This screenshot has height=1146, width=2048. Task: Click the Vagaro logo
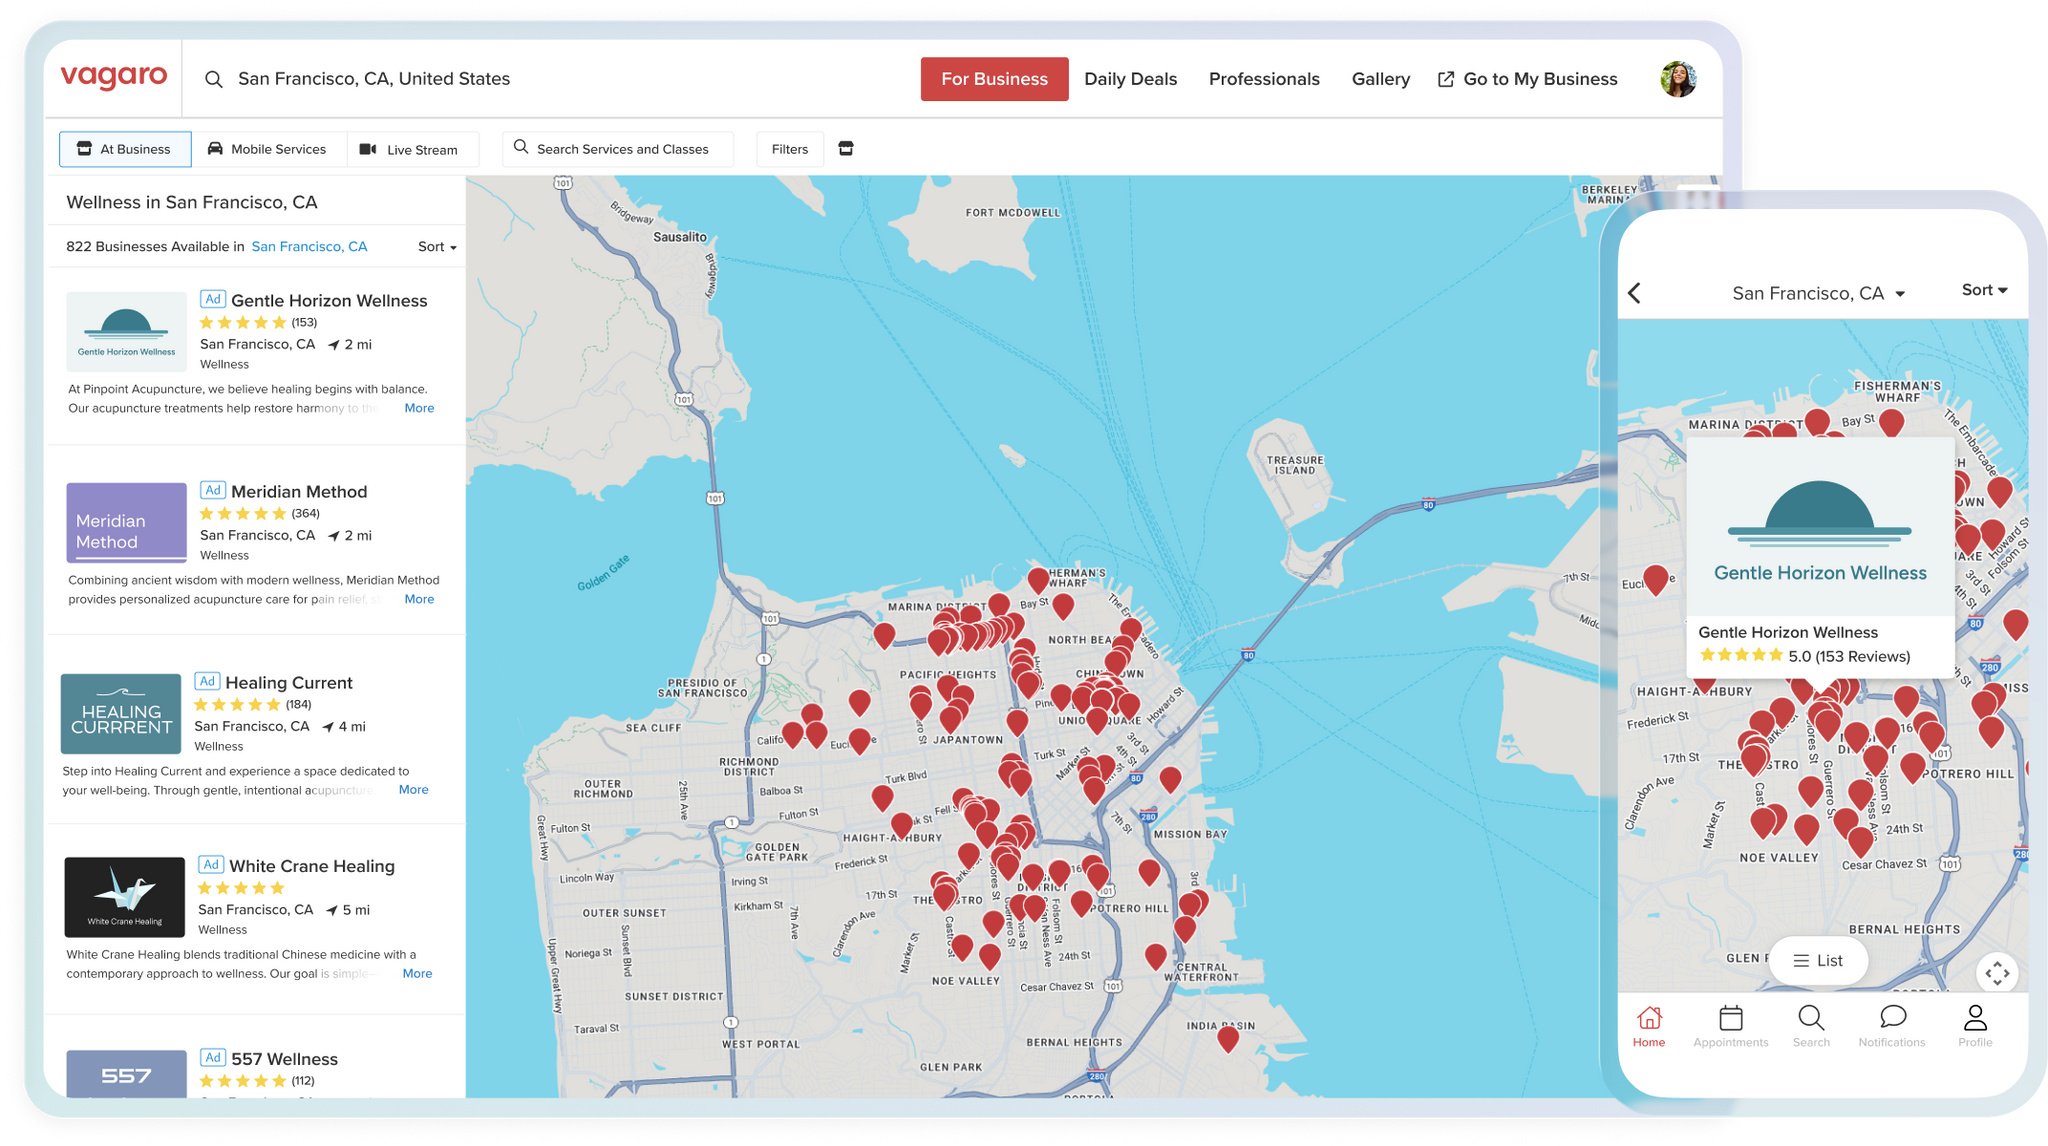114,77
